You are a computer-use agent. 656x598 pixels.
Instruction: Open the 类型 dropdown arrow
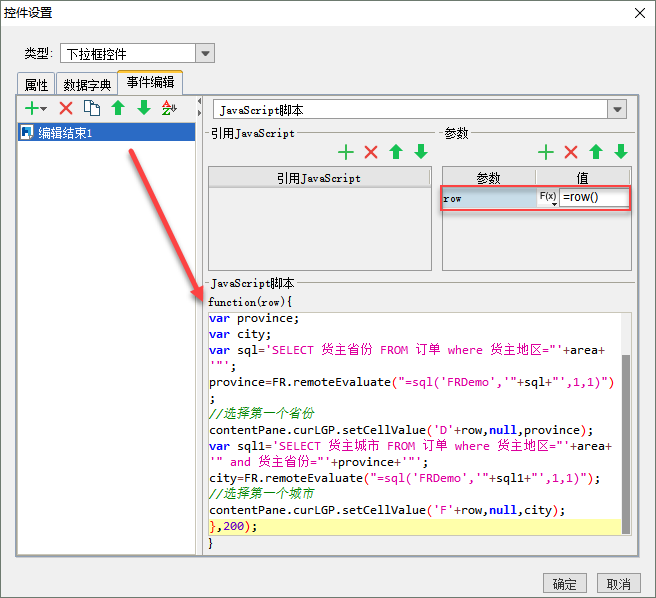[x=205, y=53]
